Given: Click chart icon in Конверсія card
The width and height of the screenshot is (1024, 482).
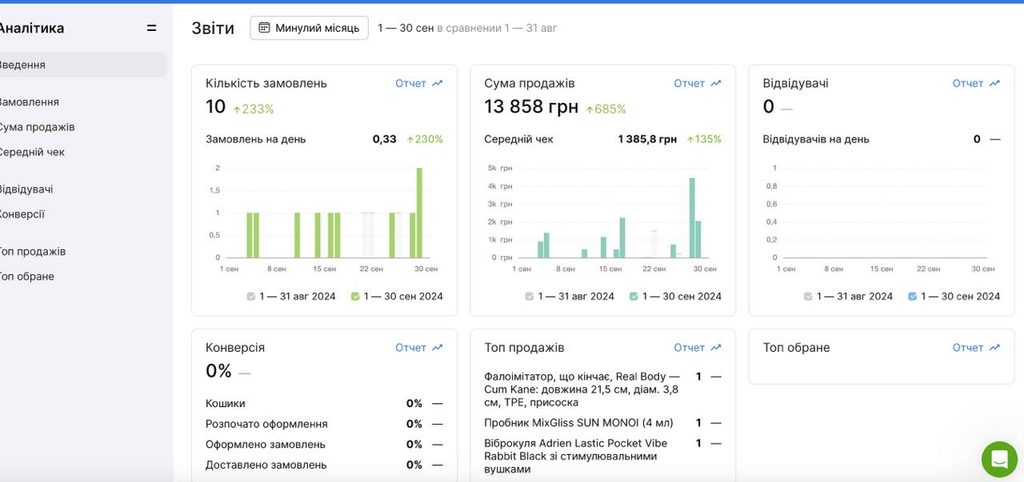Looking at the screenshot, I should 438,347.
